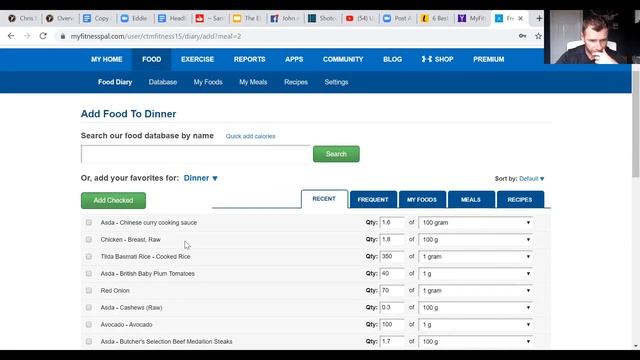Check Asda Chinese curry cooking sauce

[x=89, y=222]
